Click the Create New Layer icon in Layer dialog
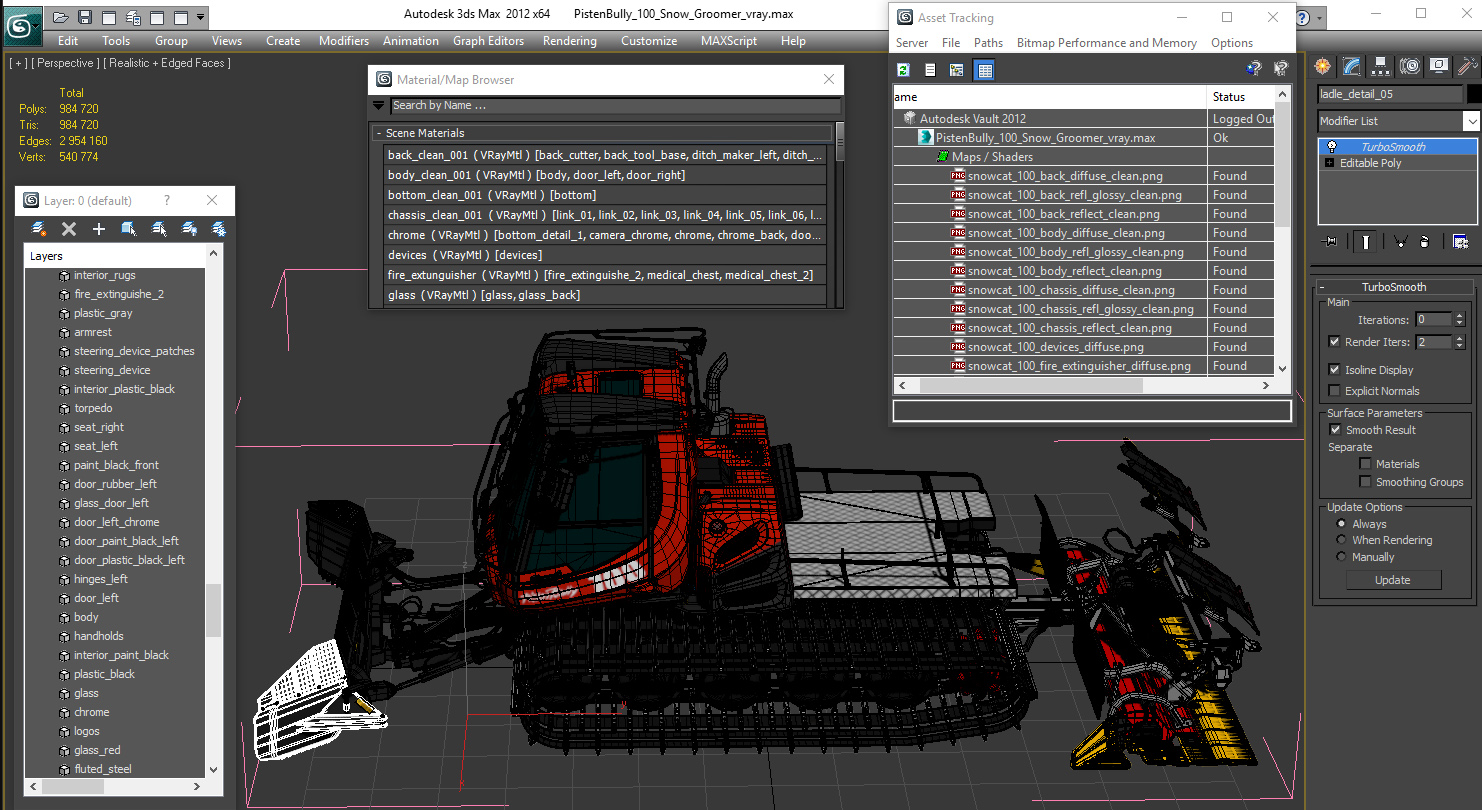Image resolution: width=1482 pixels, height=810 pixels. [x=39, y=229]
